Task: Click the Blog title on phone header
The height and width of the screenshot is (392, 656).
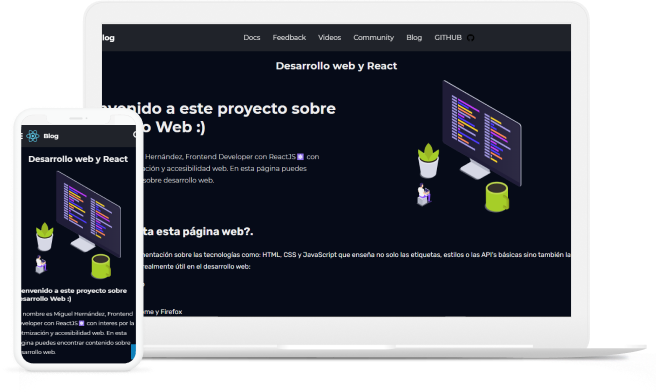Action: 51,136
